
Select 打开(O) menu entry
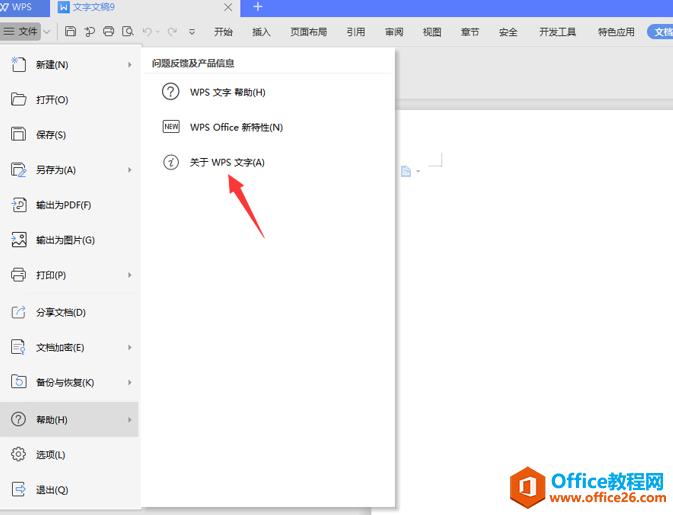69,100
